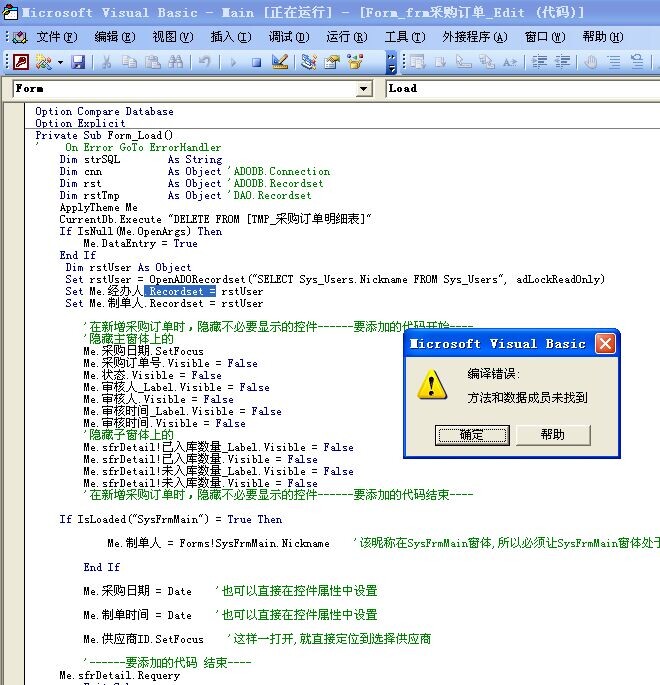Viewport: 660px width, 685px height.
Task: Click 'If IsLoaded("SysFrmMain") = True Then' line
Action: (x=171, y=519)
